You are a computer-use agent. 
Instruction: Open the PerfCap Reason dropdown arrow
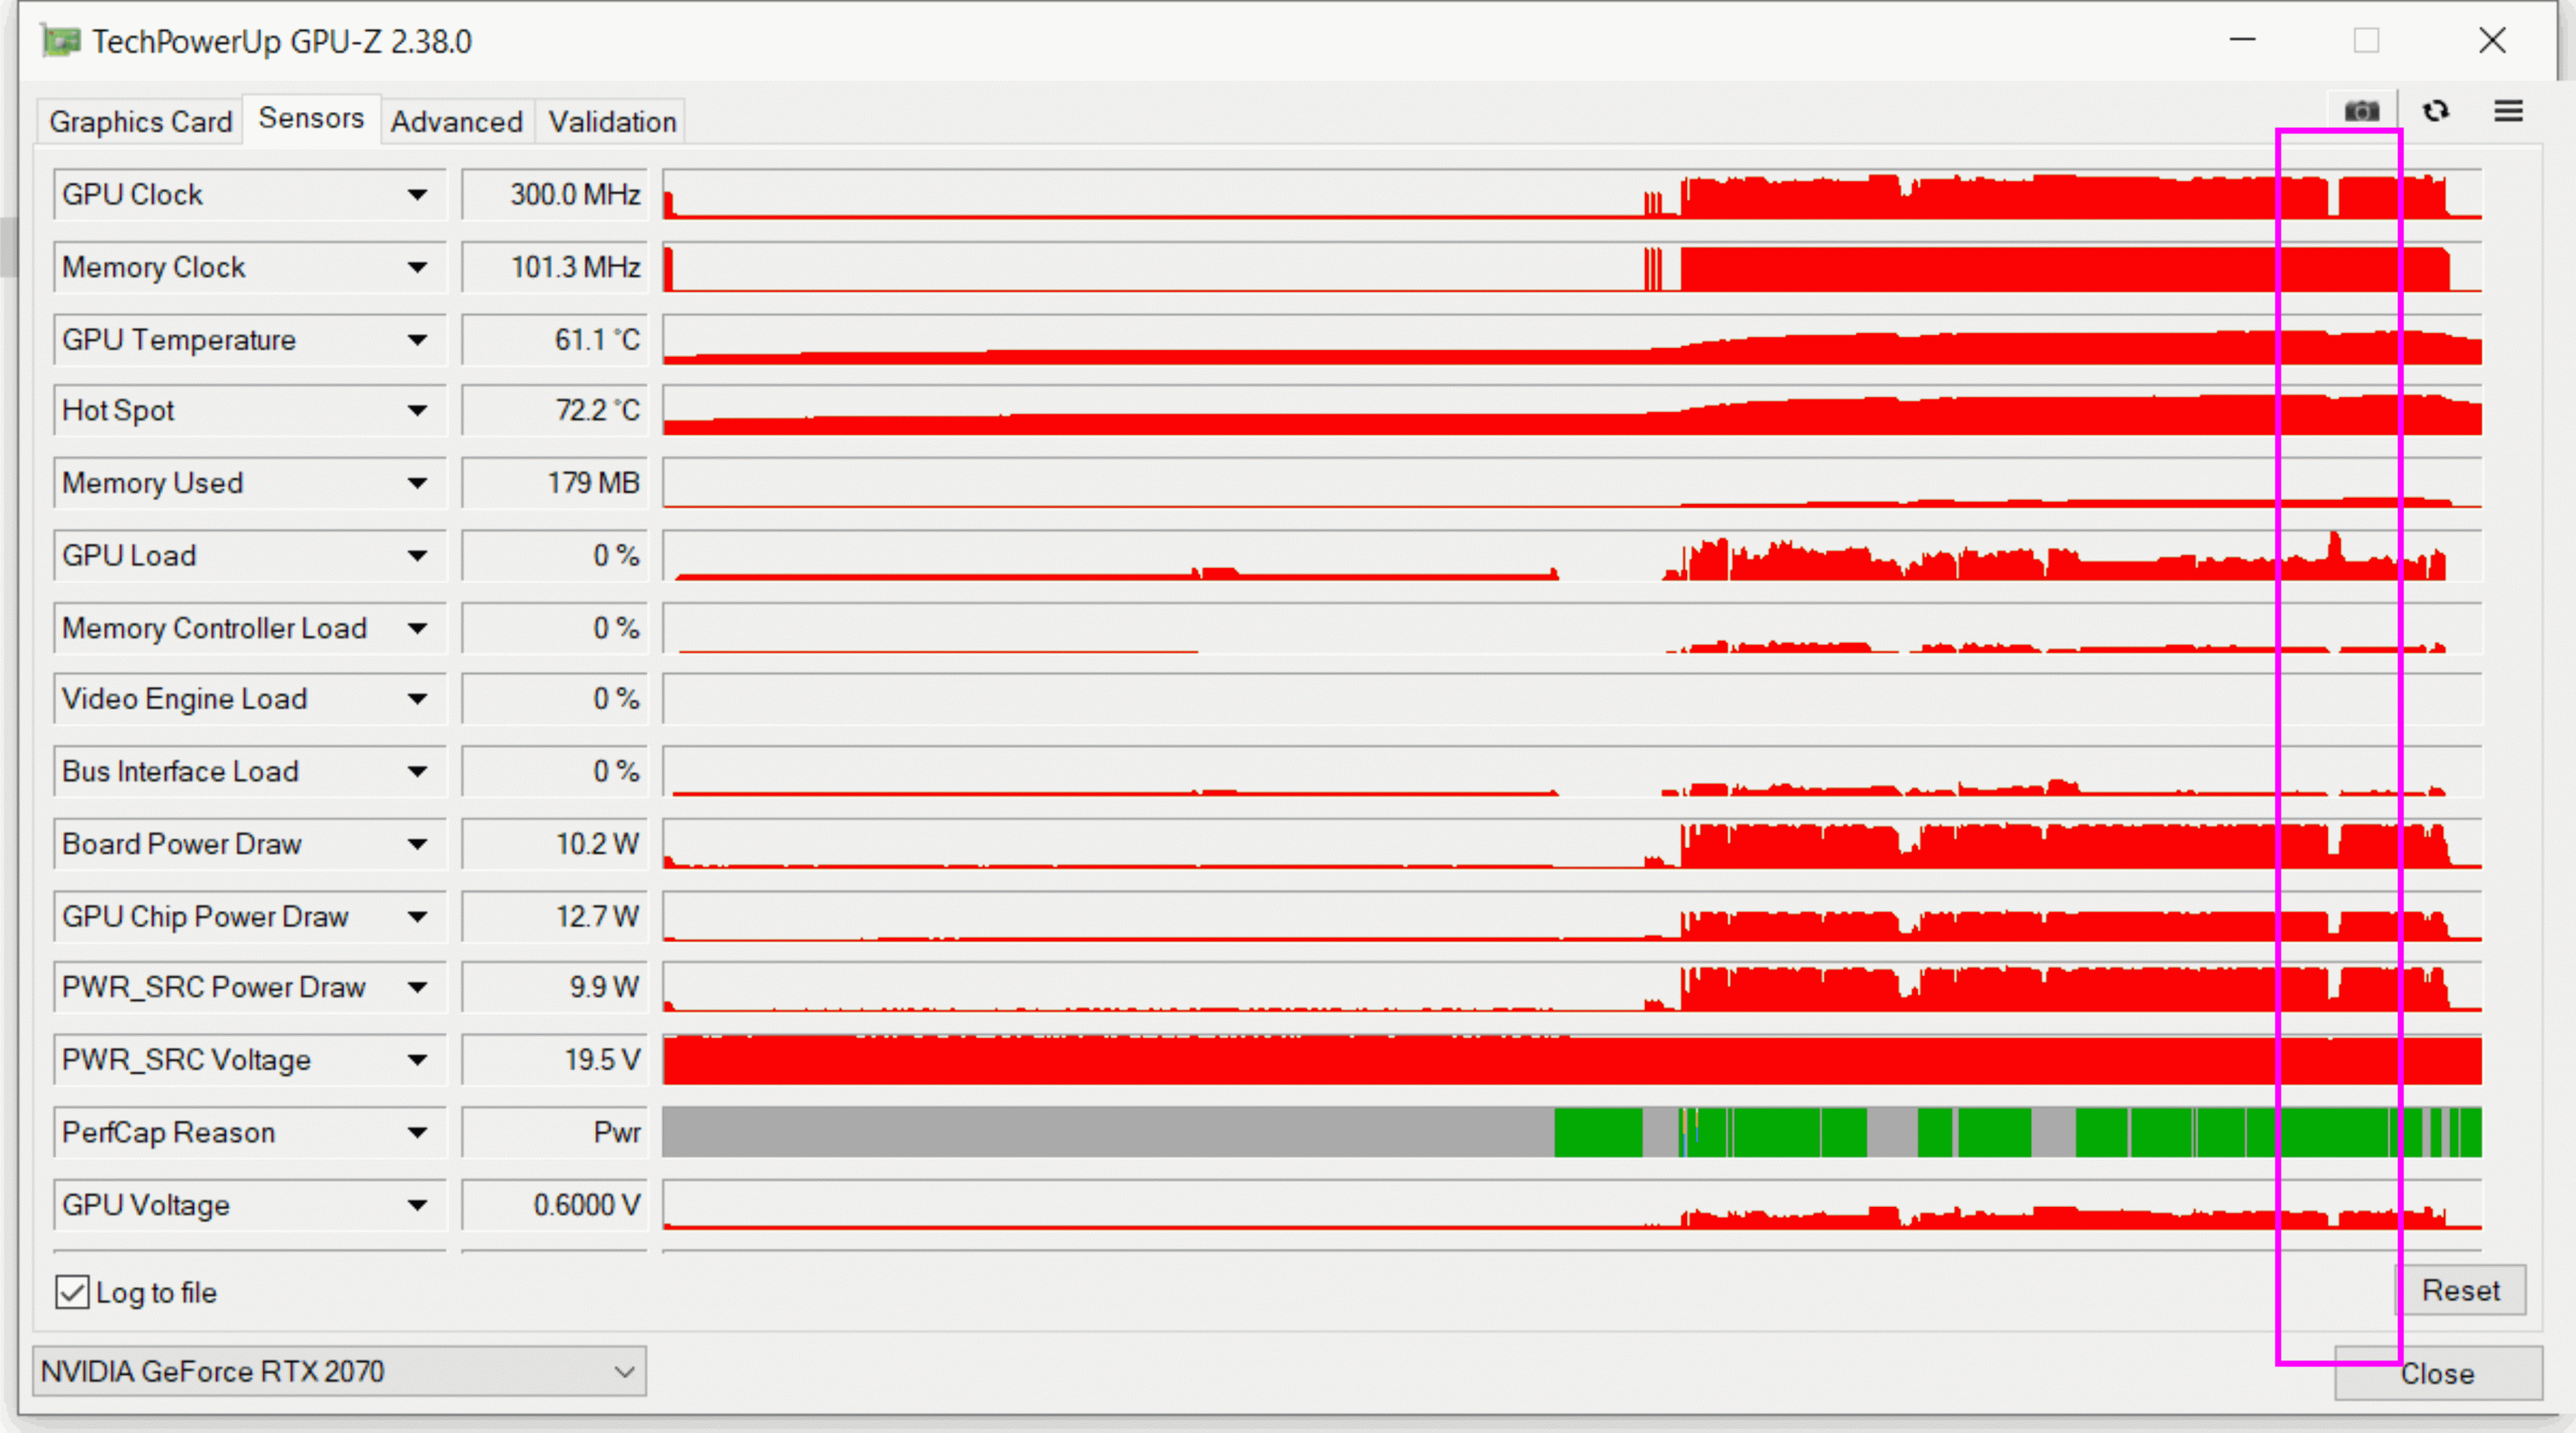tap(417, 1133)
